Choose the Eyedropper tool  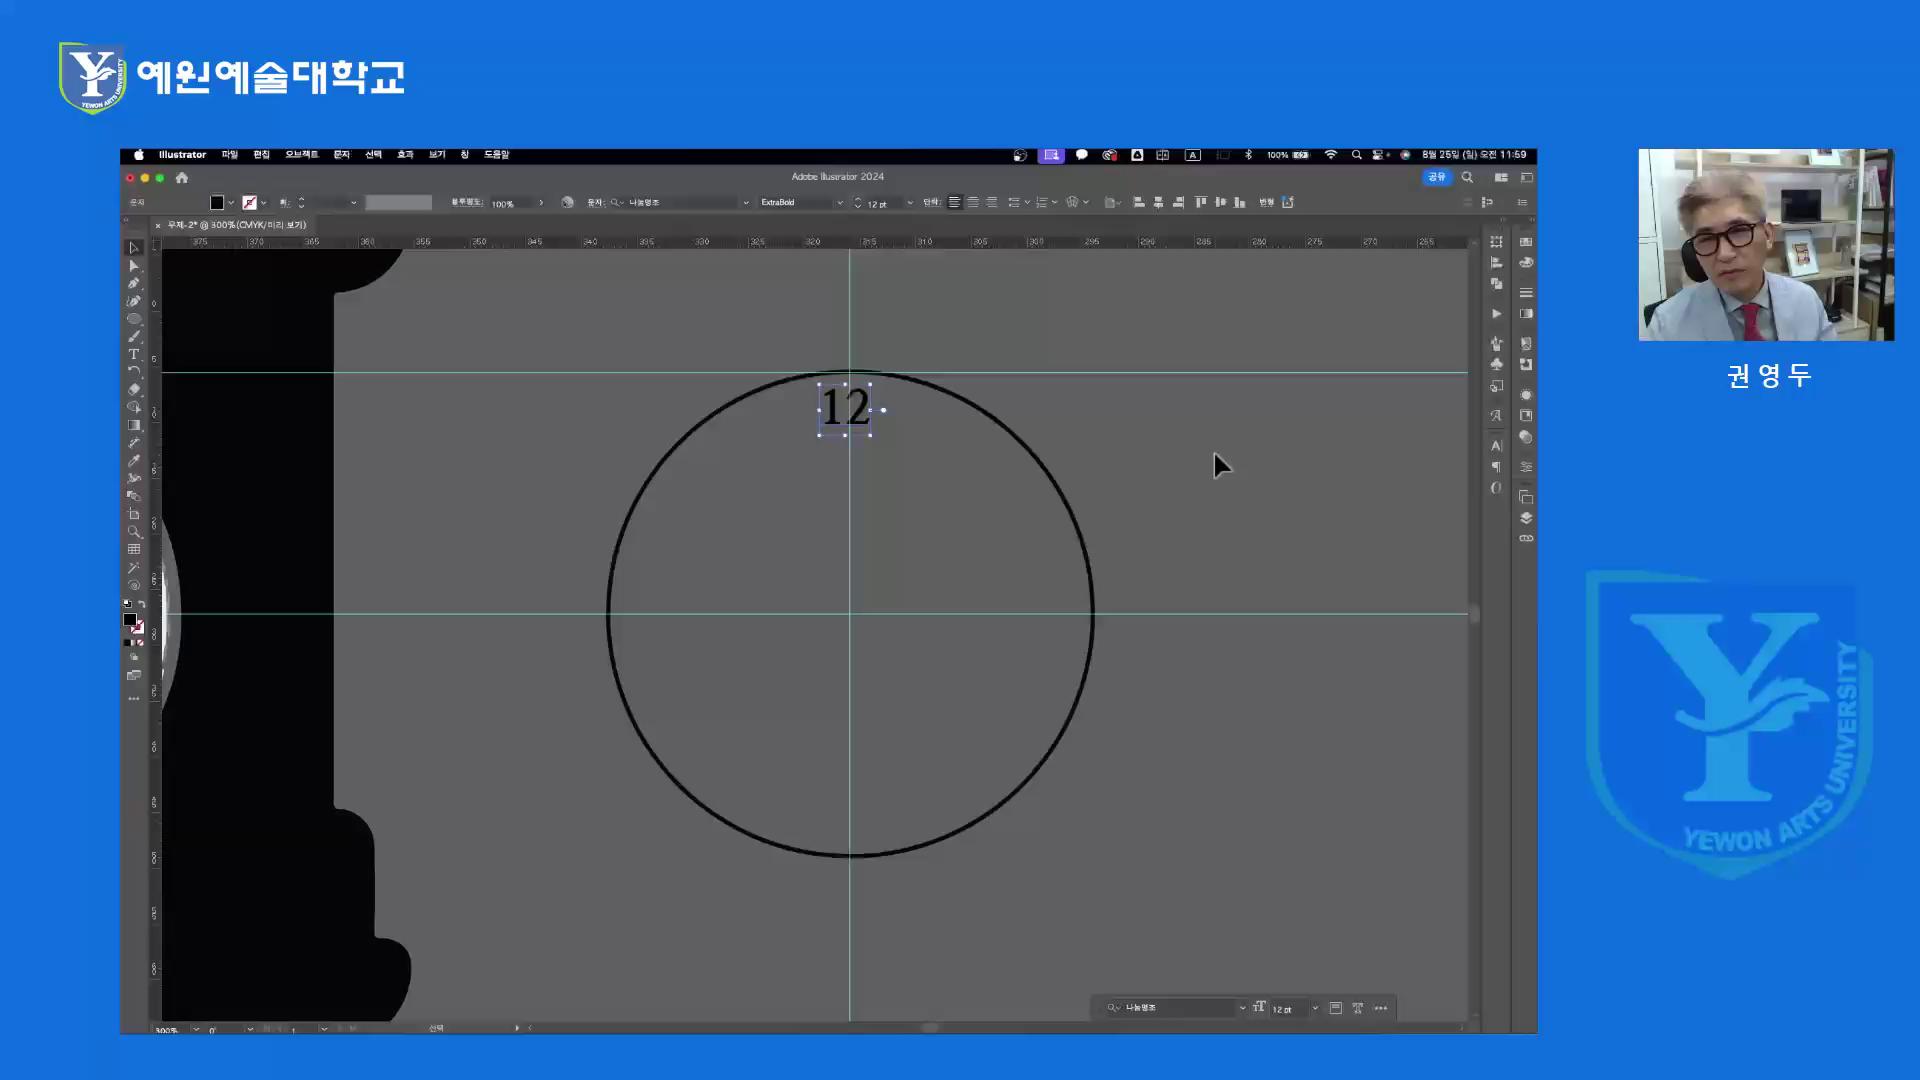[133, 461]
